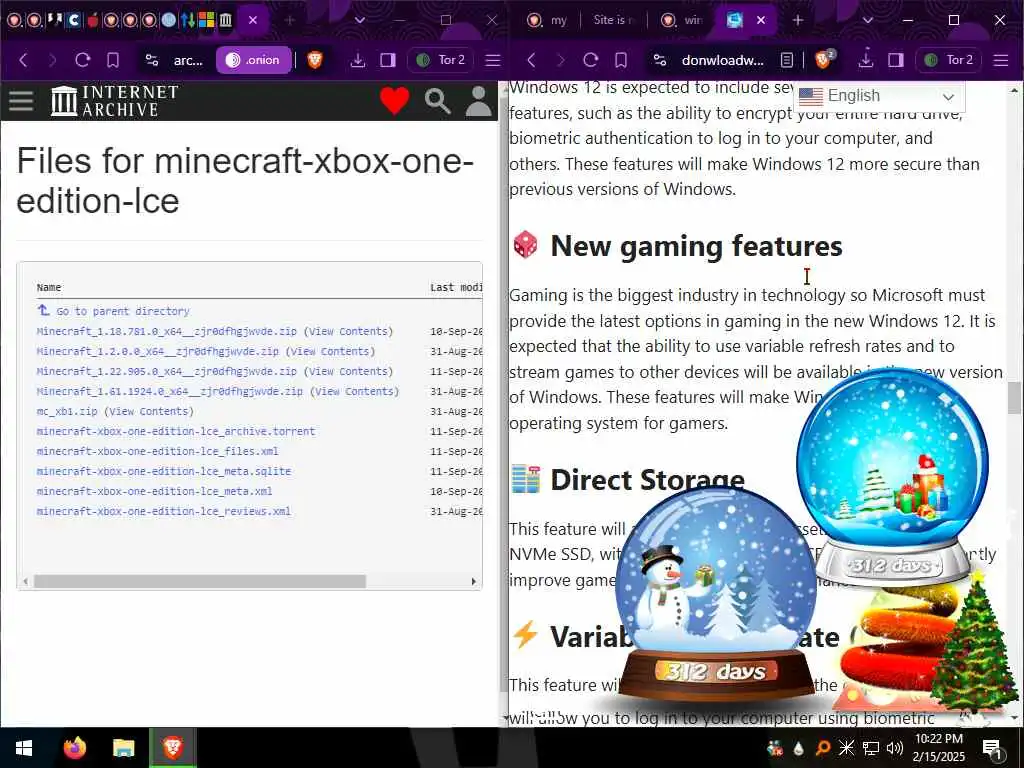Click the file listing scrollbar right arrow

pyautogui.click(x=473, y=581)
